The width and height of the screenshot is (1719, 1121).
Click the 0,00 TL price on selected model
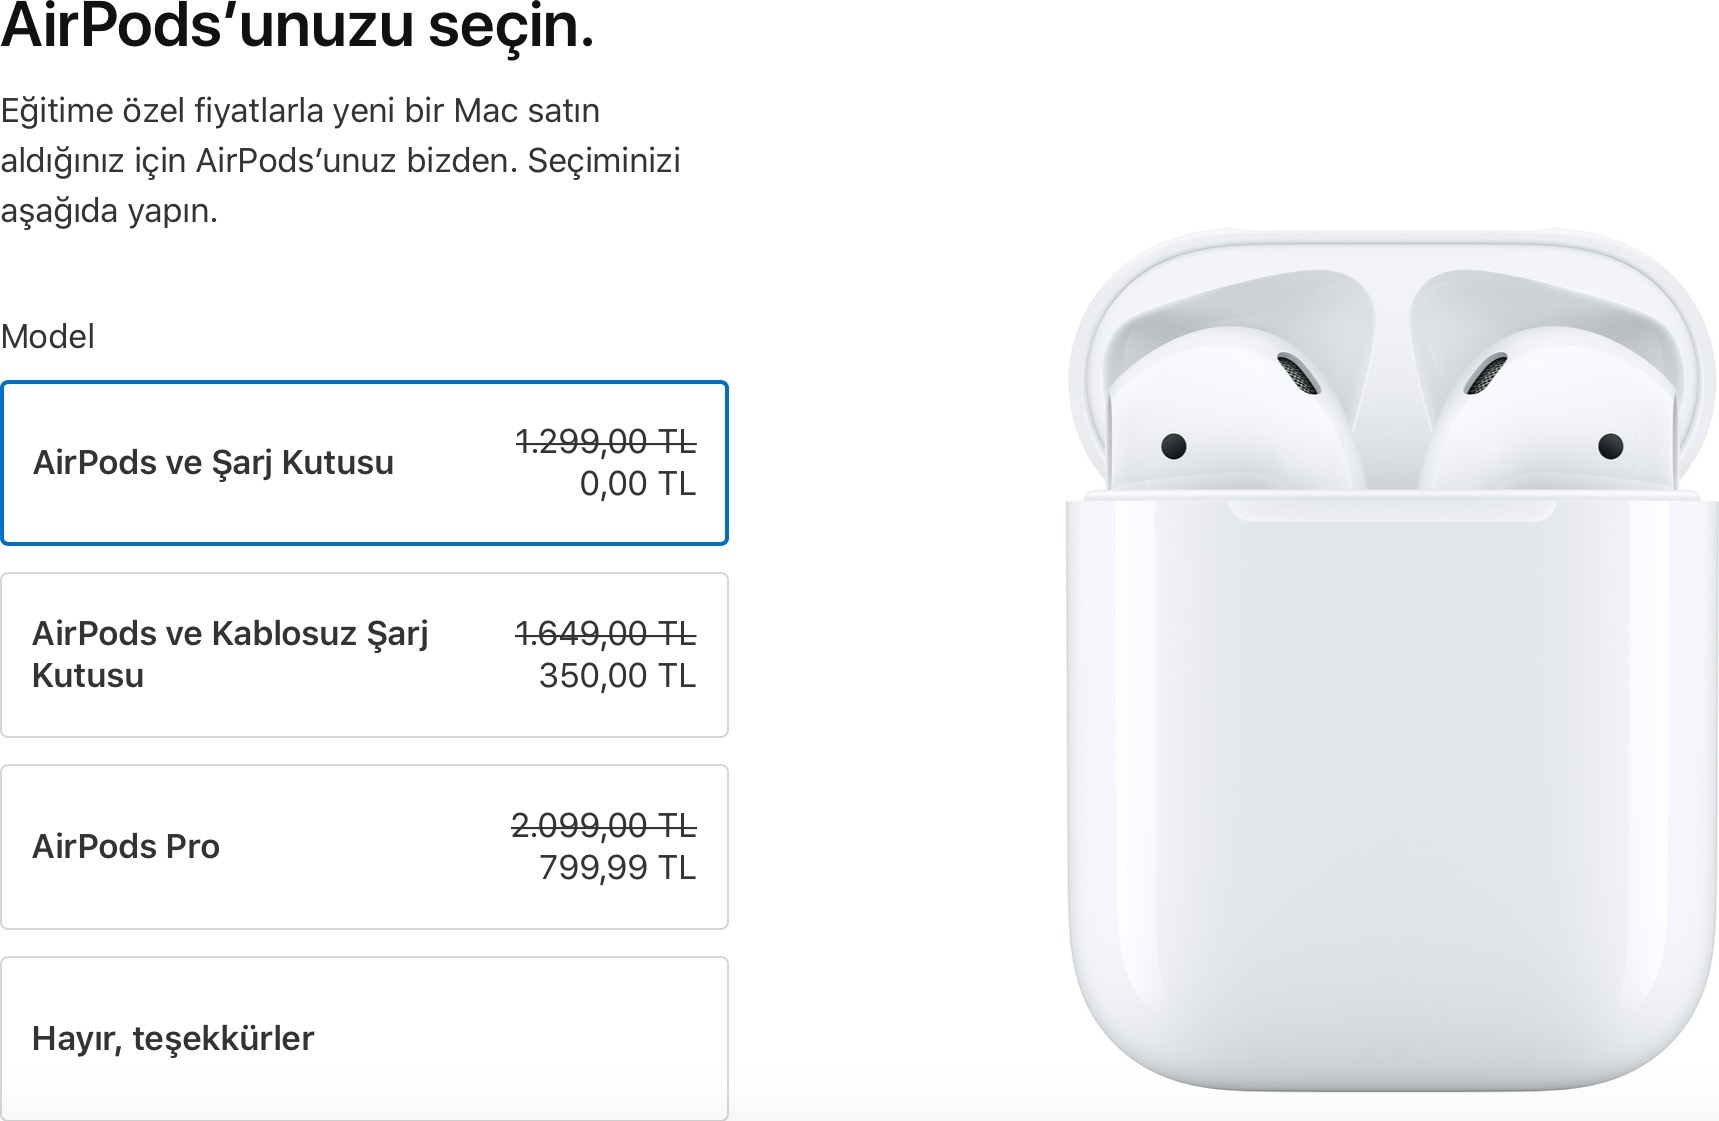637,484
